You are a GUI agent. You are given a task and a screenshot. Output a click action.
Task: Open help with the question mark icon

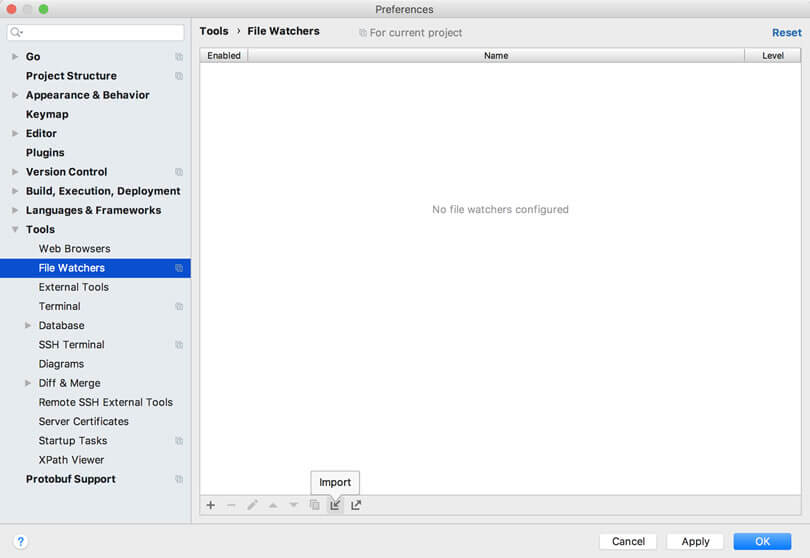[20, 541]
